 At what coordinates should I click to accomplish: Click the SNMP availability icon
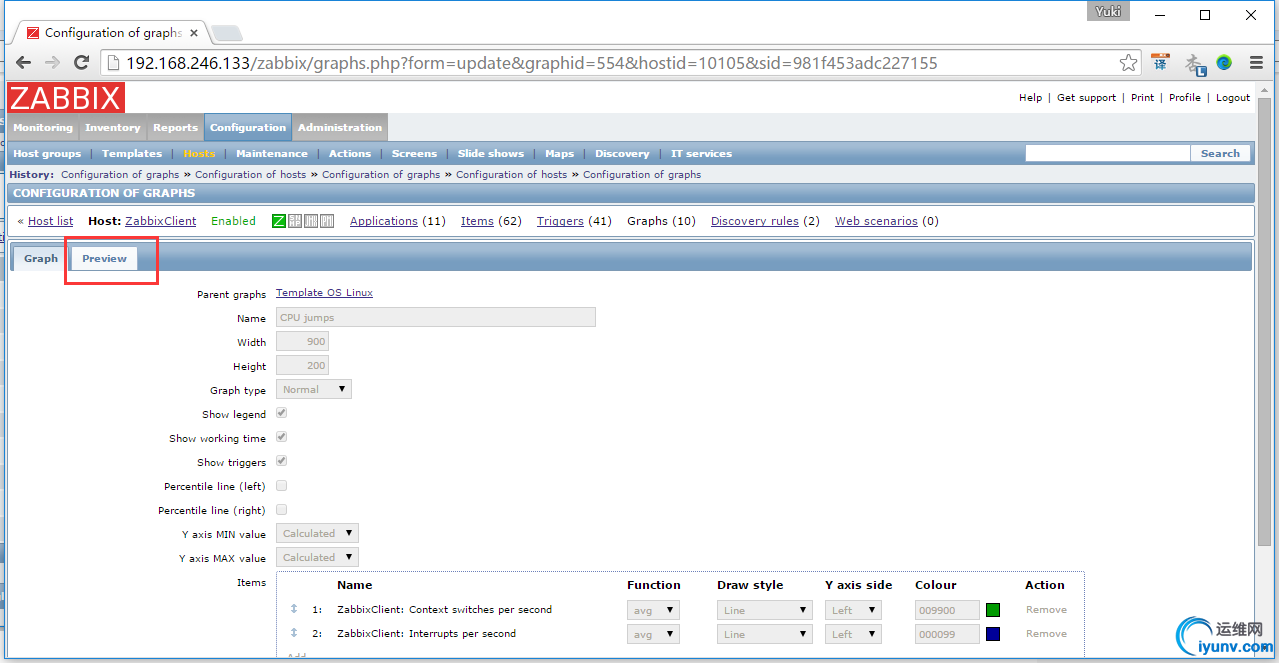point(295,221)
